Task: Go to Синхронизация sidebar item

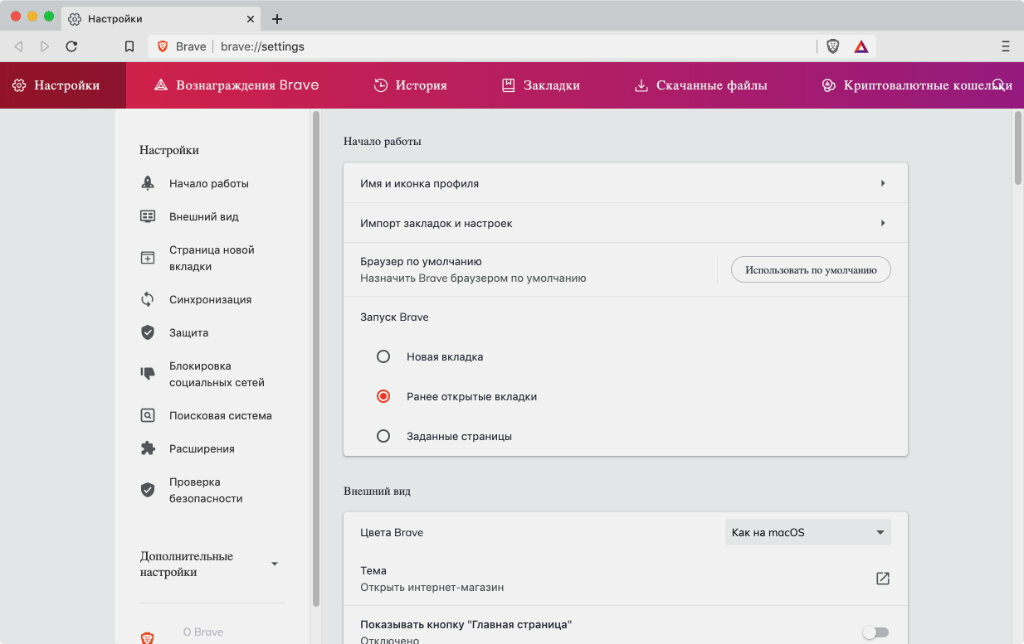Action: click(x=210, y=299)
